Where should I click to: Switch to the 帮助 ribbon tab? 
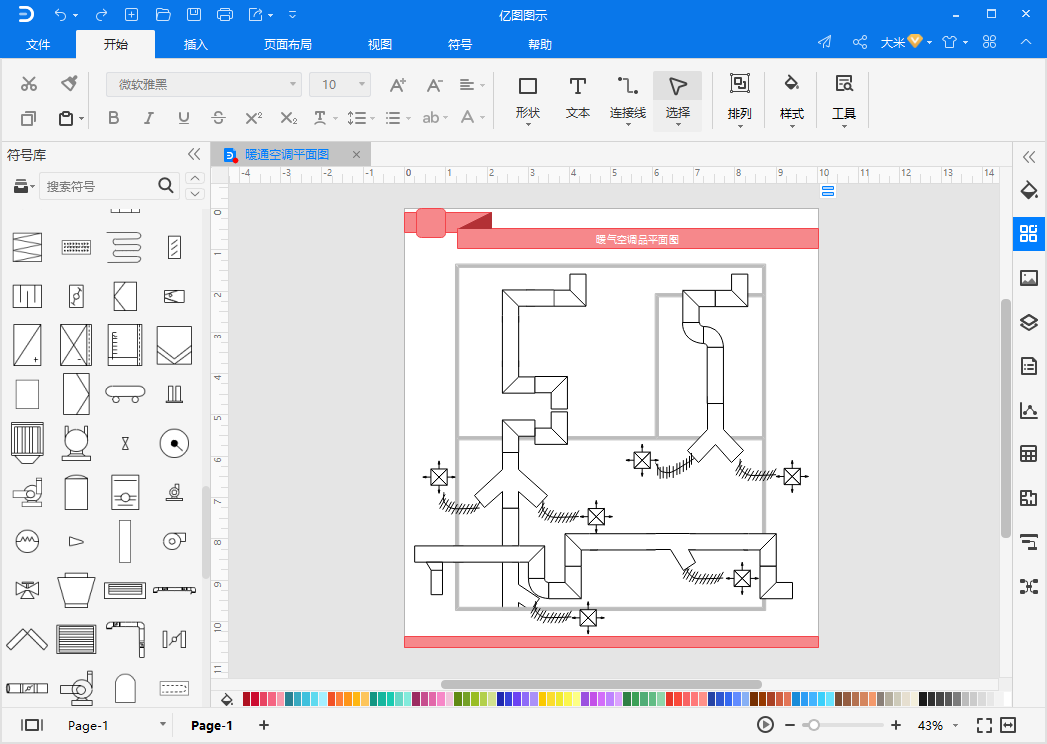[x=540, y=44]
